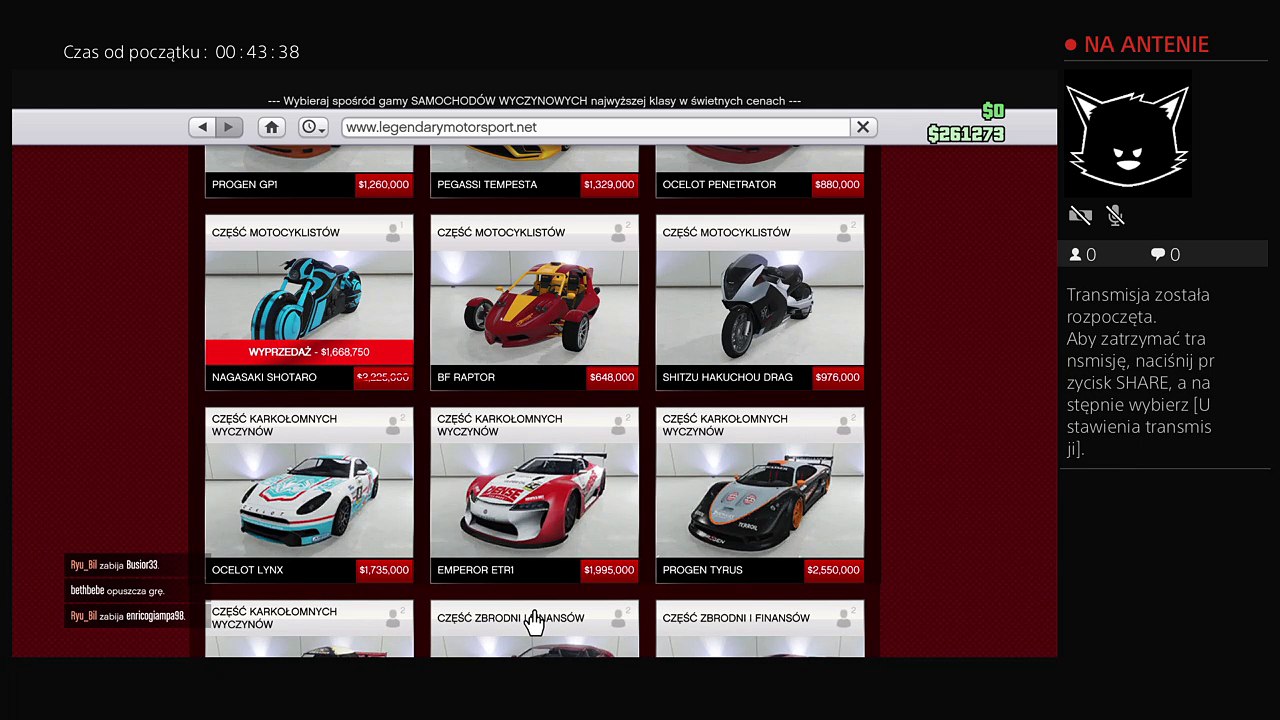Click the NA ANTENIE live status label

[1147, 45]
